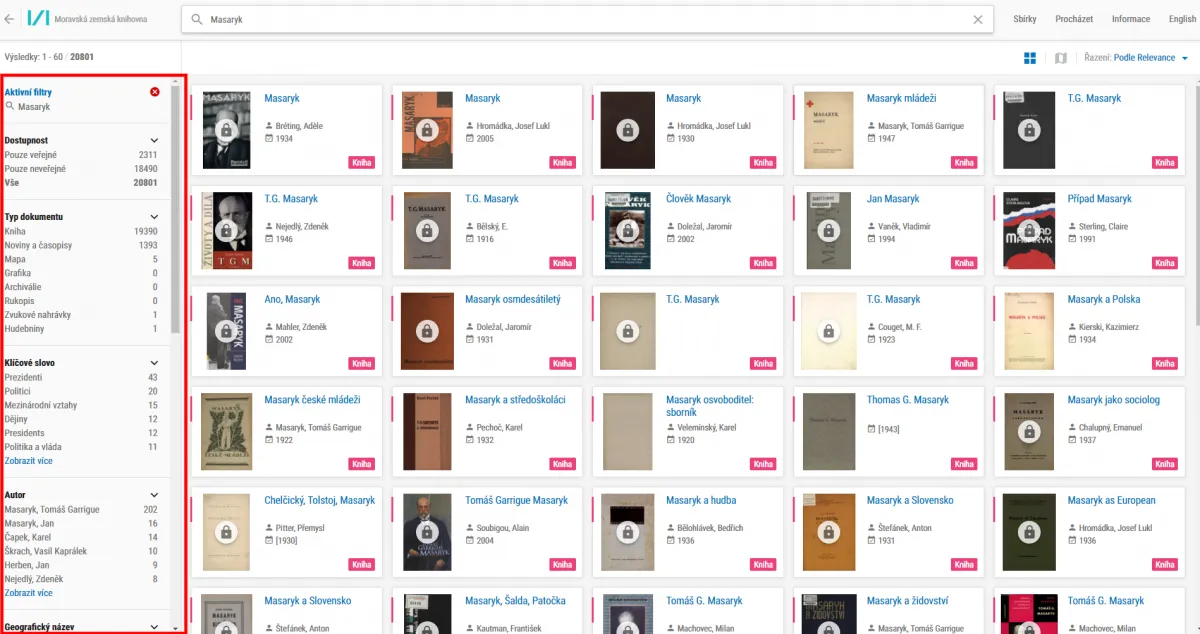Clear the search field with the X icon
Image resolution: width=1200 pixels, height=634 pixels.
(978, 19)
